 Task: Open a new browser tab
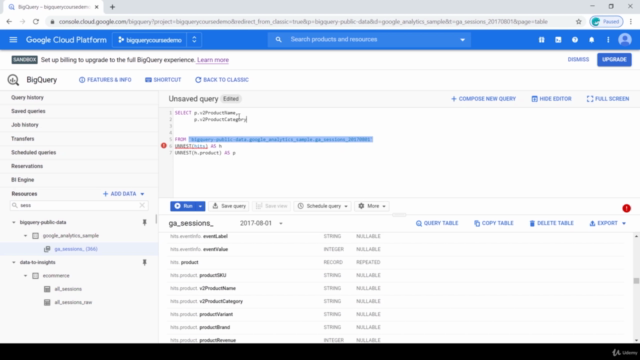[x=112, y=7]
